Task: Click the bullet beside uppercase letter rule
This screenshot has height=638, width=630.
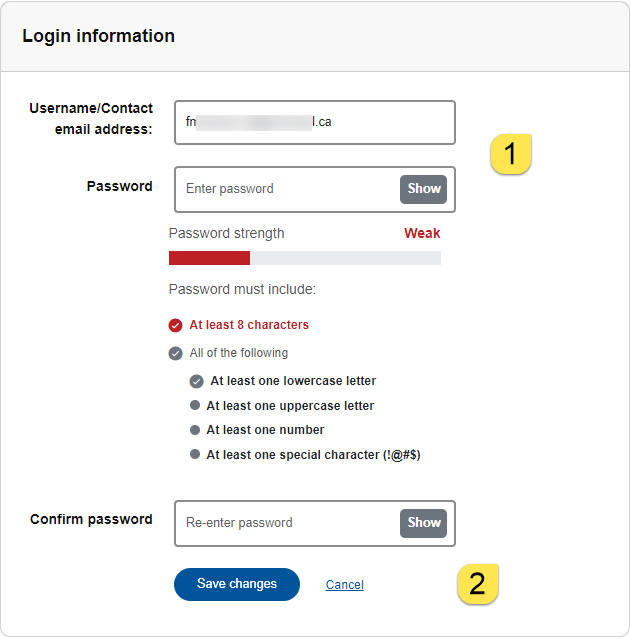Action: pos(196,406)
